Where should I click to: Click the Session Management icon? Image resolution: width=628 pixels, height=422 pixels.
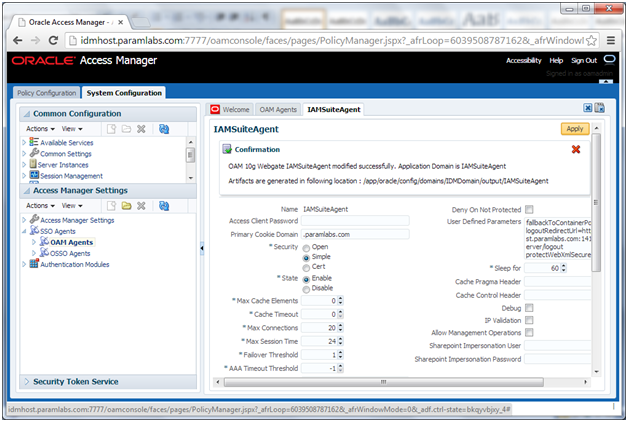click(x=34, y=175)
